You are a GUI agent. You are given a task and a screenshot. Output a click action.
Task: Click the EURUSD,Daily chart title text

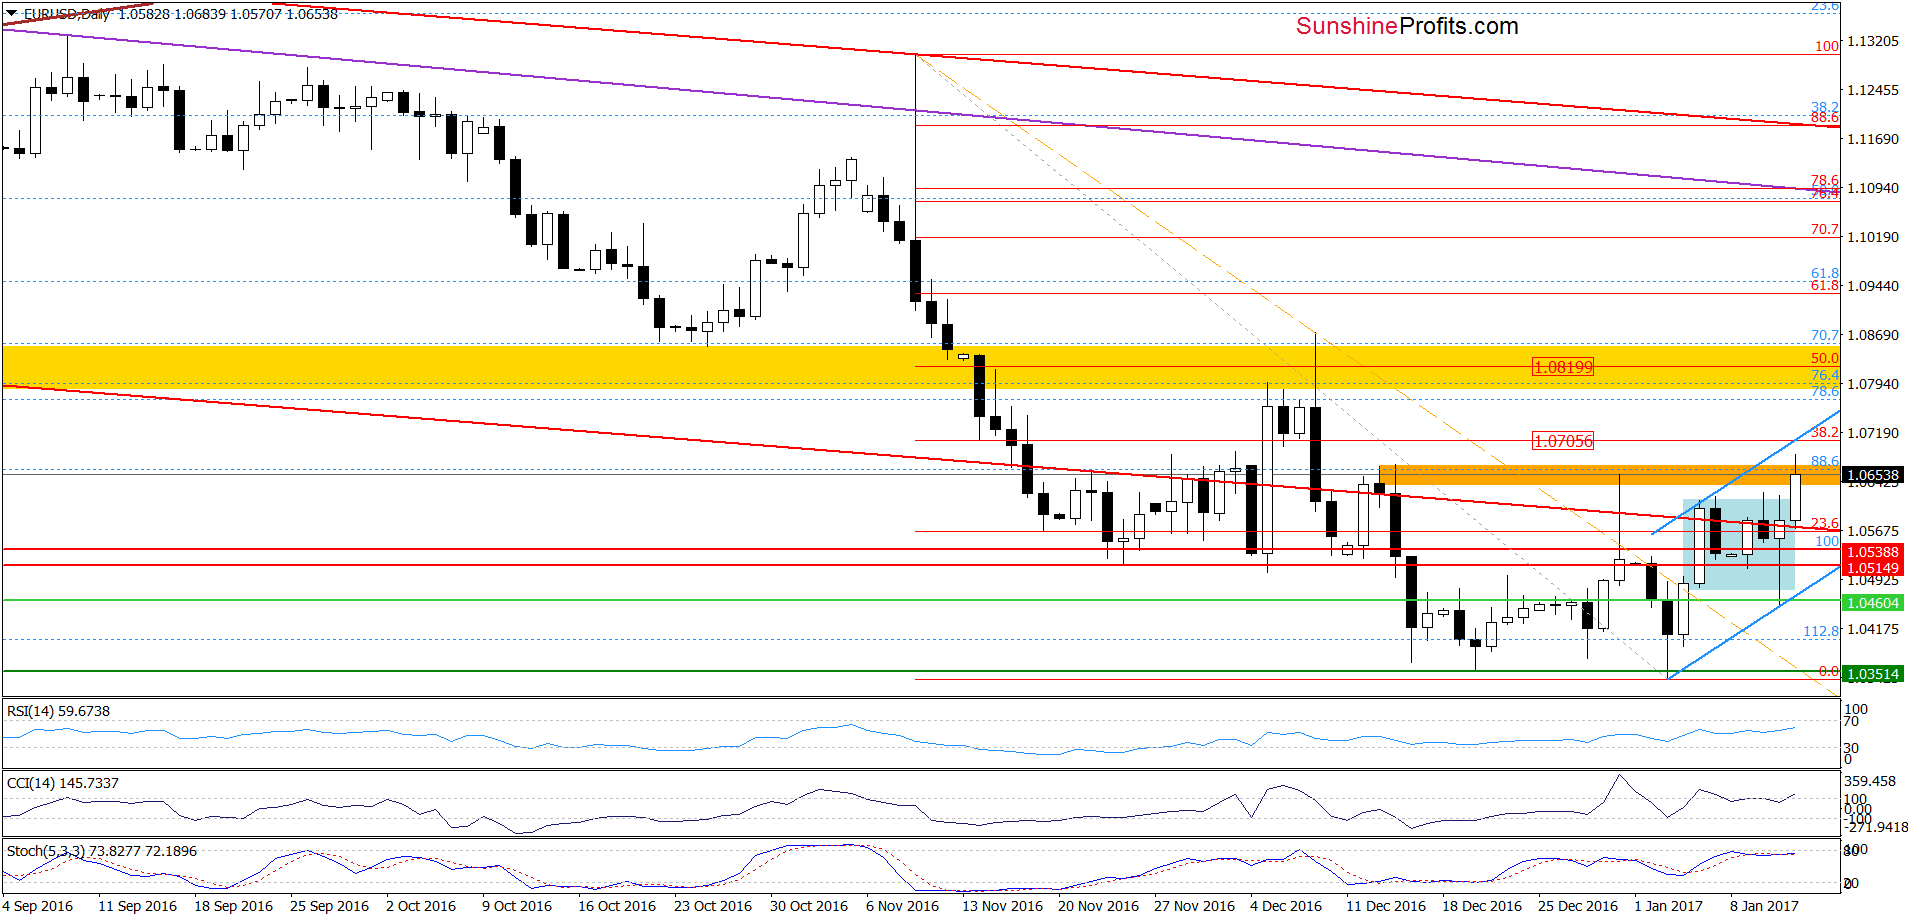67,14
